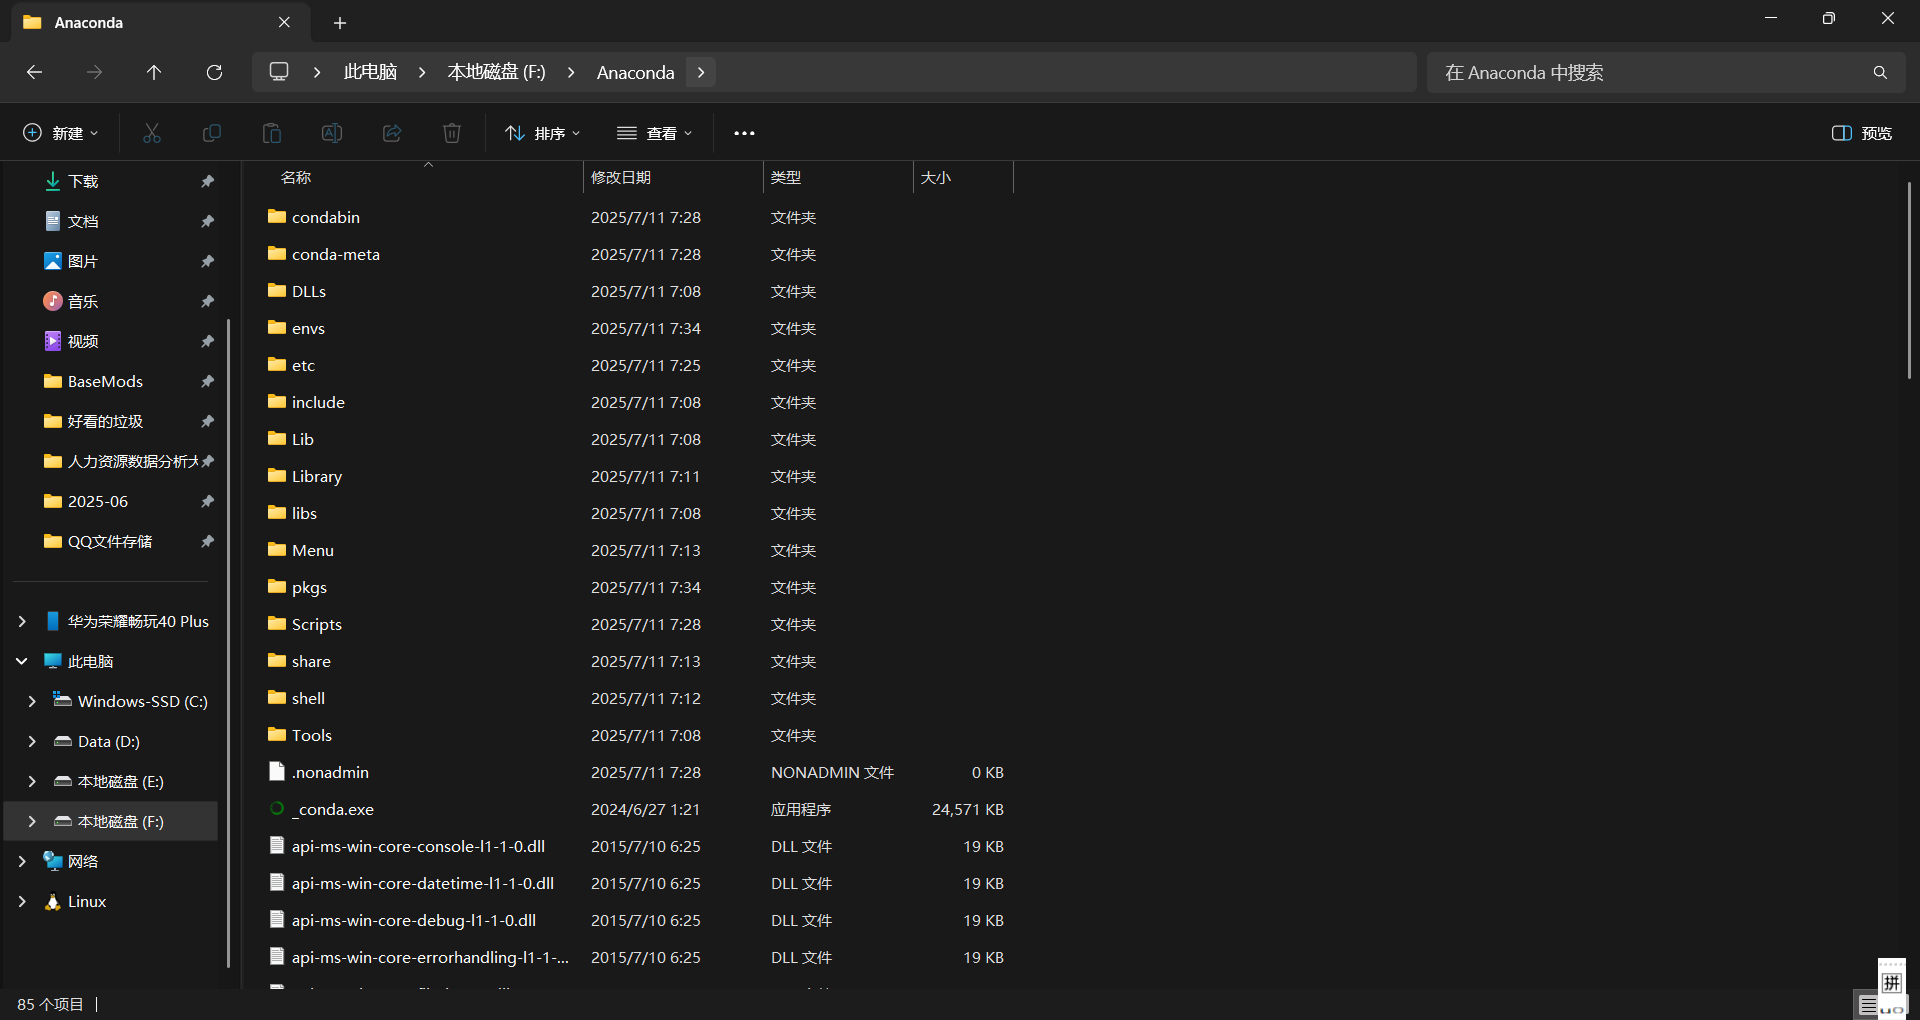Open the 查看 view dropdown

[x=655, y=133]
